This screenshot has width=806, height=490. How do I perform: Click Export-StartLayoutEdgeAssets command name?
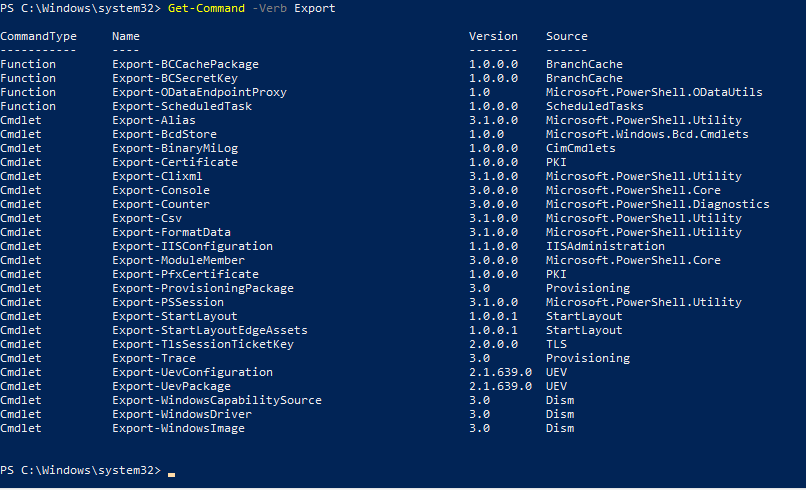(x=210, y=330)
